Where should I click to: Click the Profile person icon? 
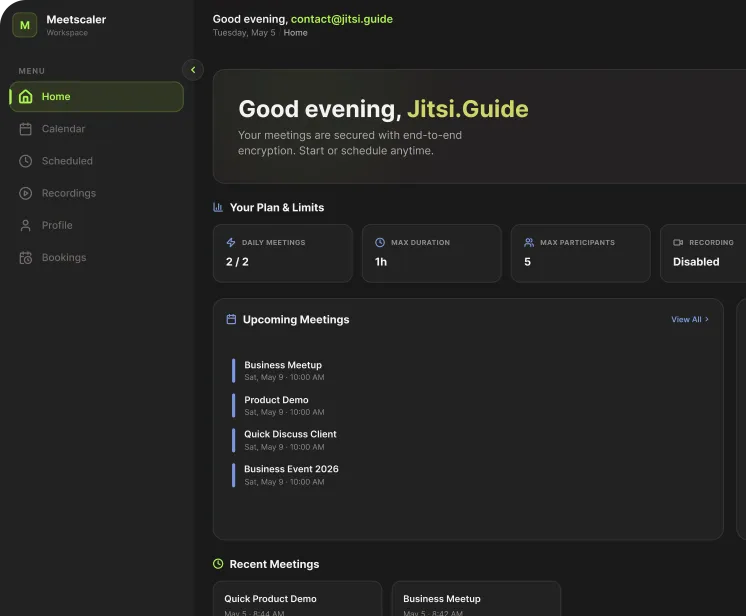26,225
